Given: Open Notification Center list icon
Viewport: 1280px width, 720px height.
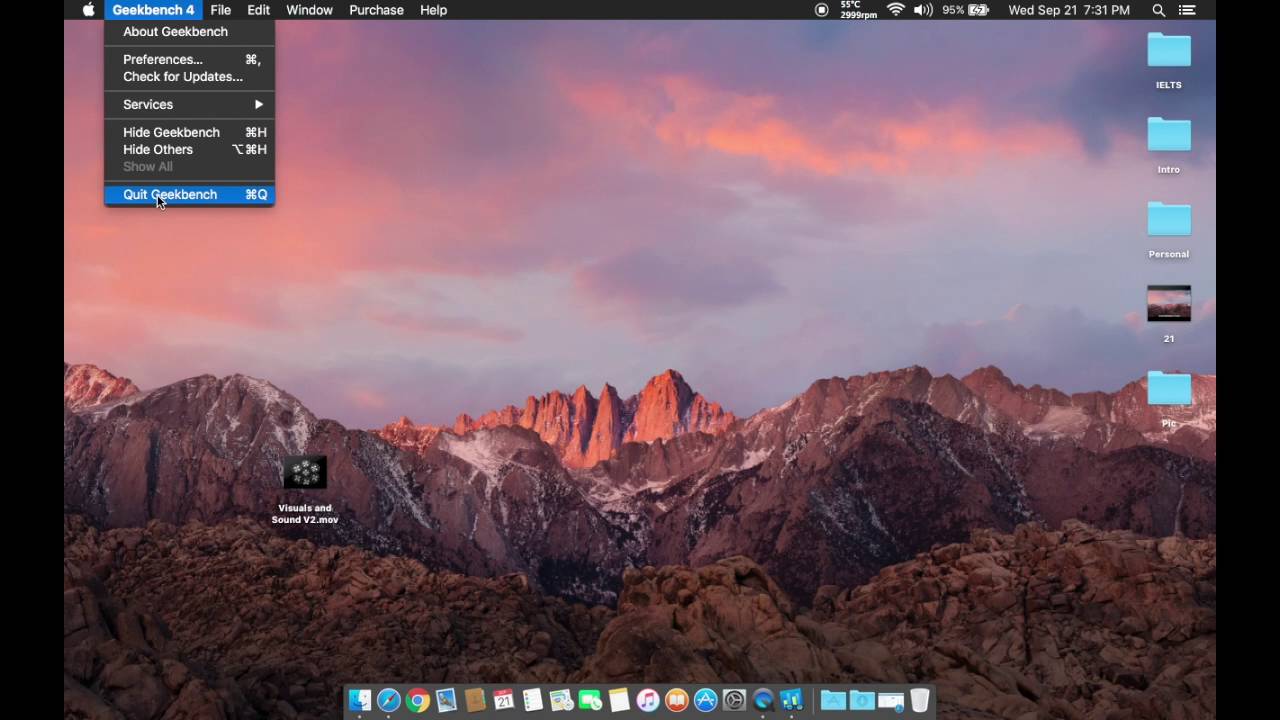Looking at the screenshot, I should pos(1187,10).
